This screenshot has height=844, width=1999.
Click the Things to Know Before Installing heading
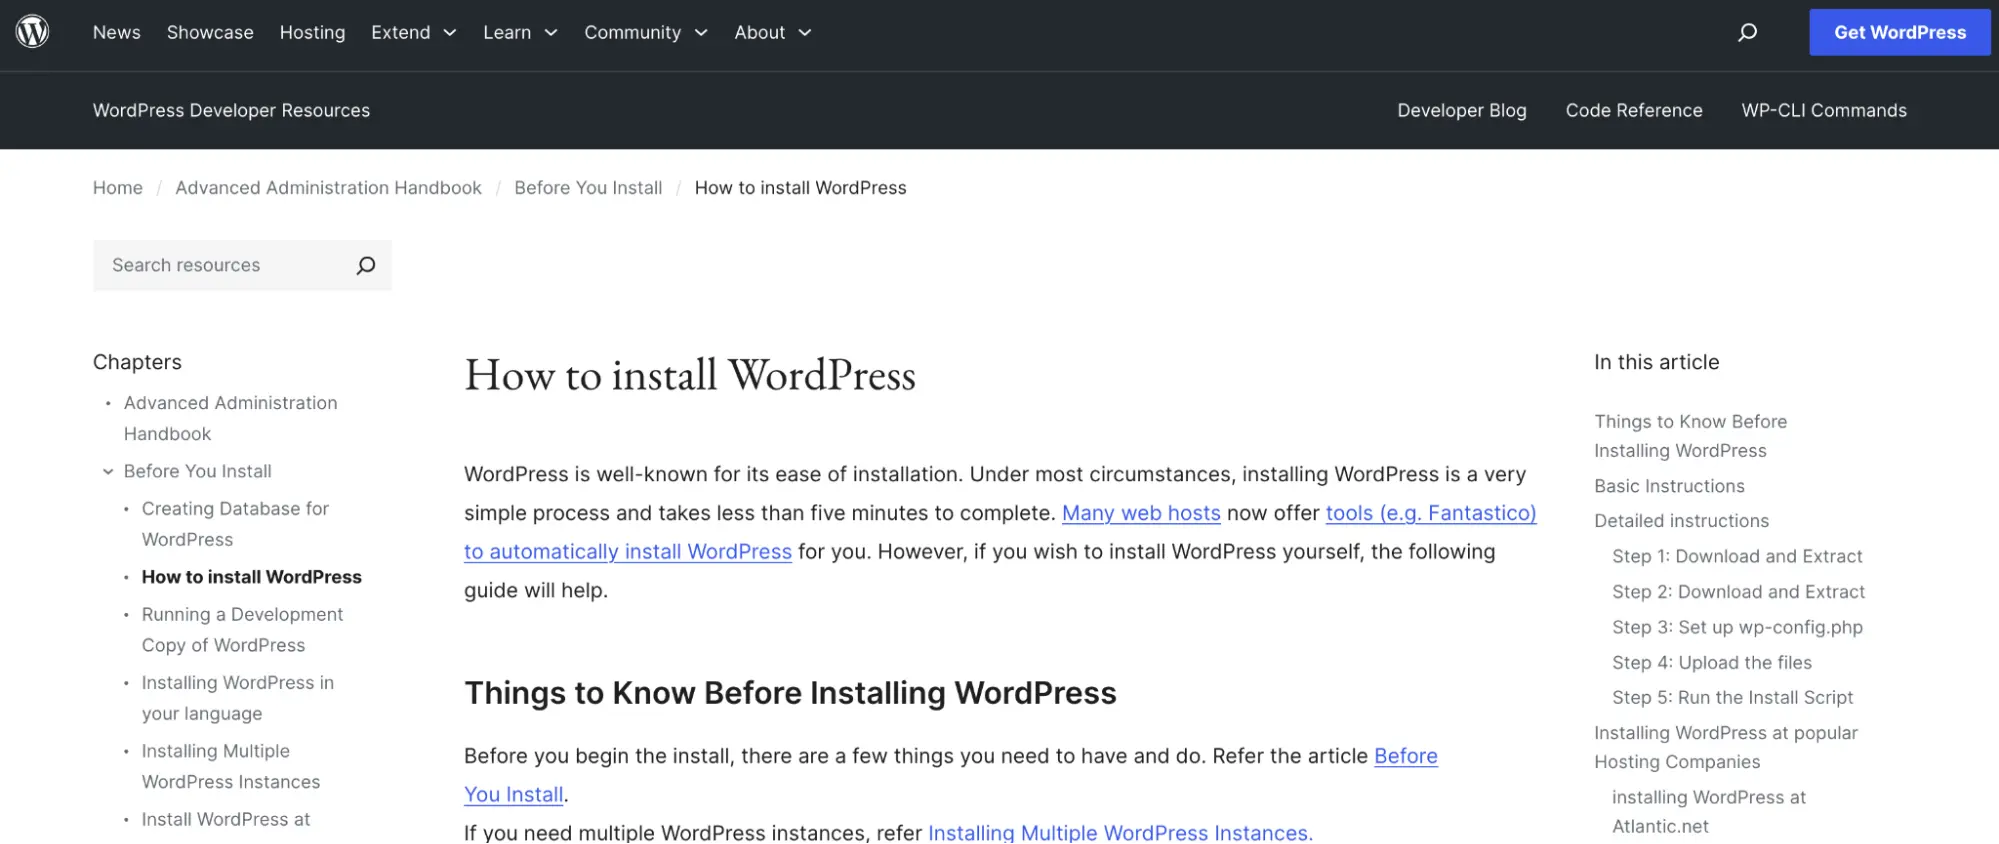tap(790, 693)
